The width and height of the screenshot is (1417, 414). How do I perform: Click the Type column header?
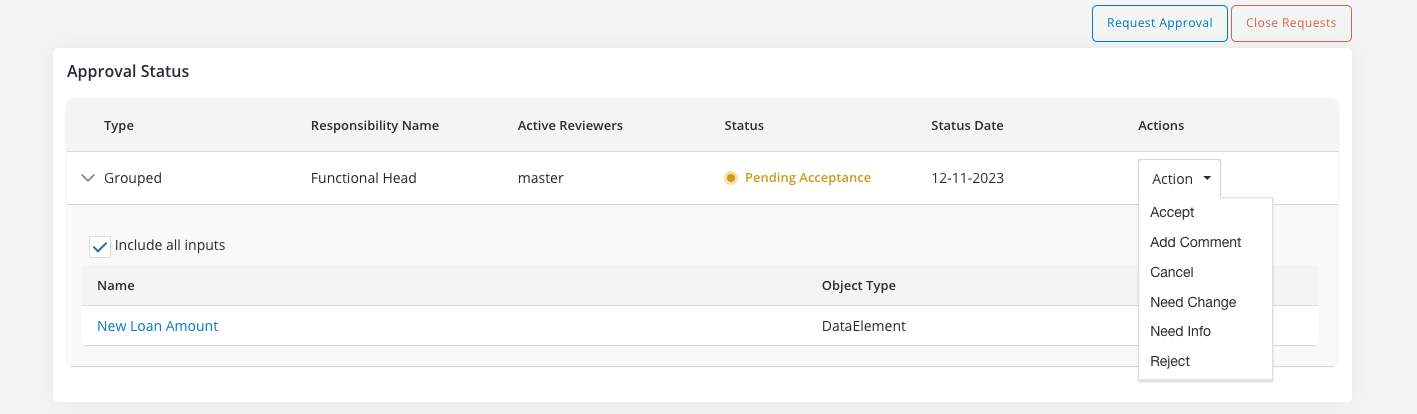[119, 126]
